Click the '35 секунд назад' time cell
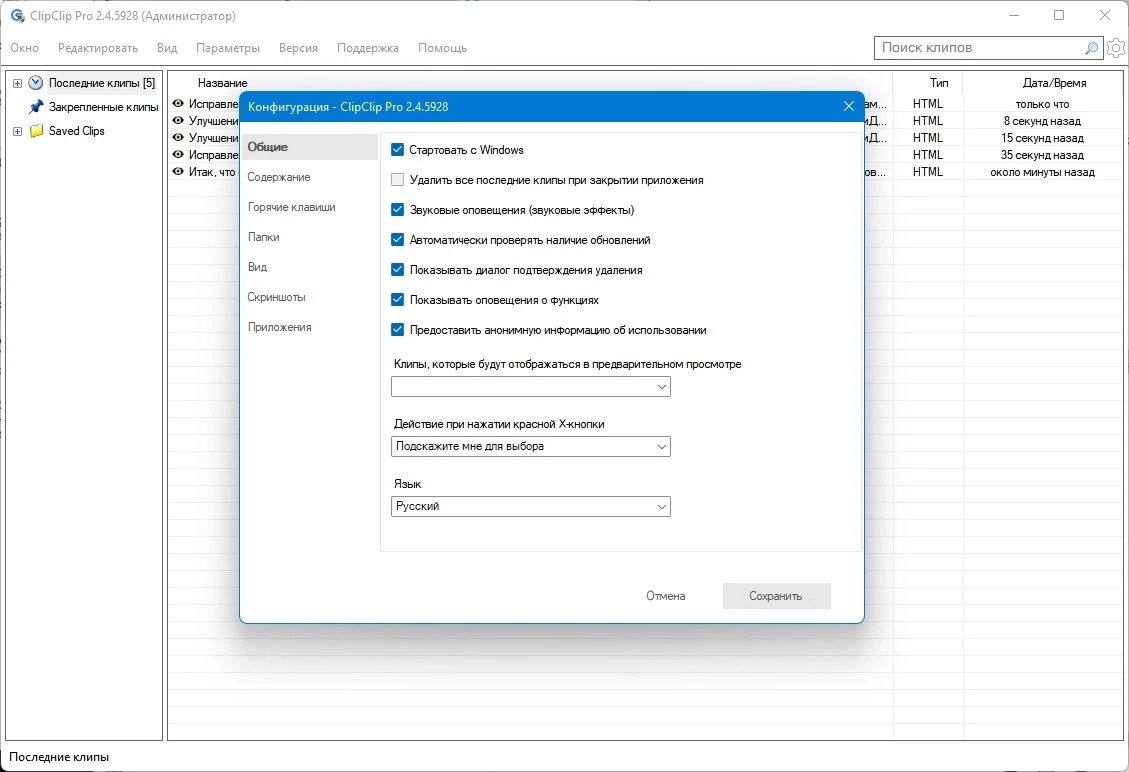Screen dimensions: 1129x772 pos(1042,155)
